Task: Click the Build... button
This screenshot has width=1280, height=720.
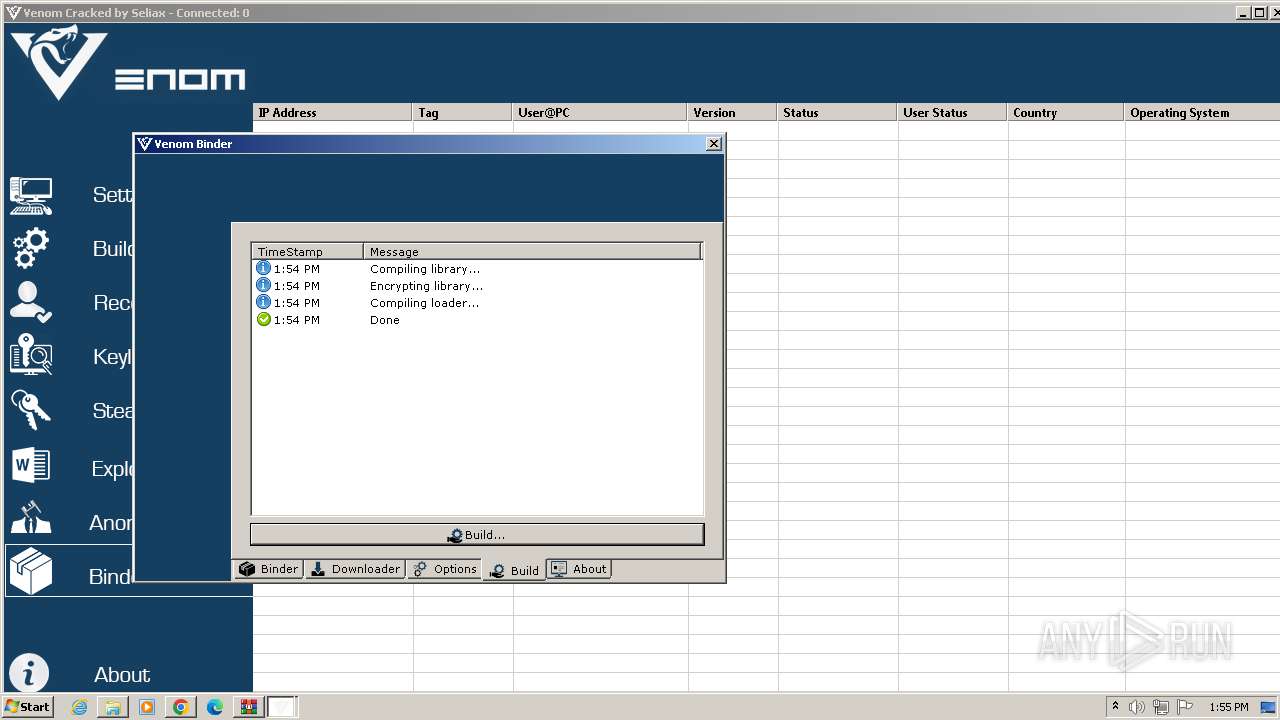Action: [477, 535]
